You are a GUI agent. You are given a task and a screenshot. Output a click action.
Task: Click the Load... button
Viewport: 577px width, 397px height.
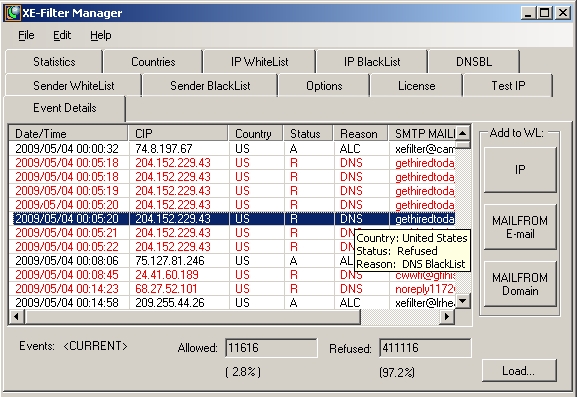point(518,371)
